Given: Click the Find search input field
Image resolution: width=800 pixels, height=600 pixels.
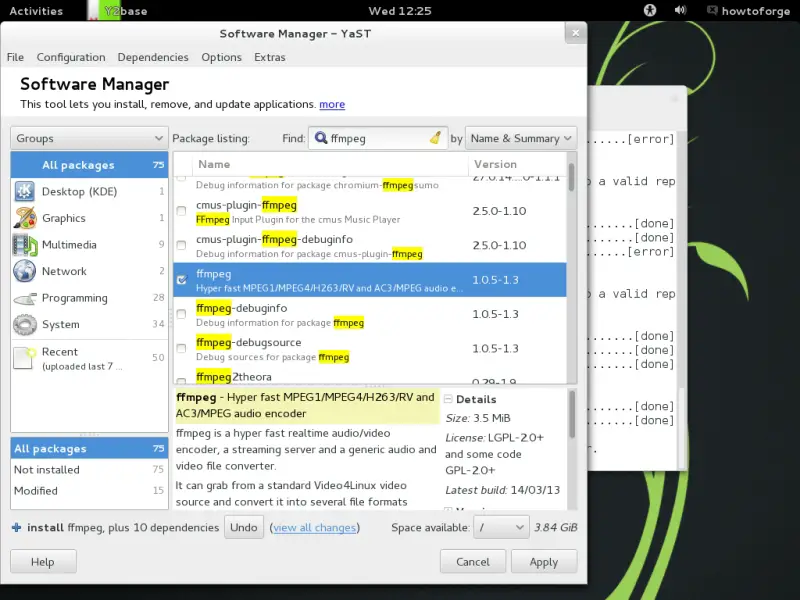Looking at the screenshot, I should [x=378, y=138].
